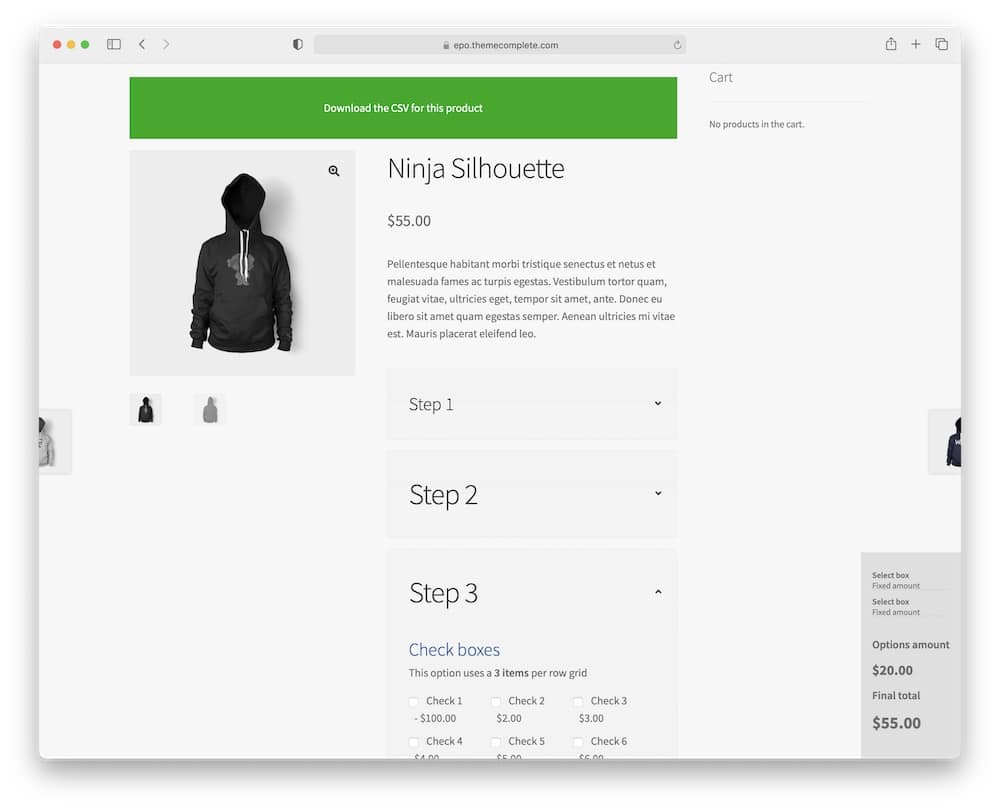The image size is (1000, 810).
Task: Click the - $100.00 price under Check 1
Action: click(435, 718)
